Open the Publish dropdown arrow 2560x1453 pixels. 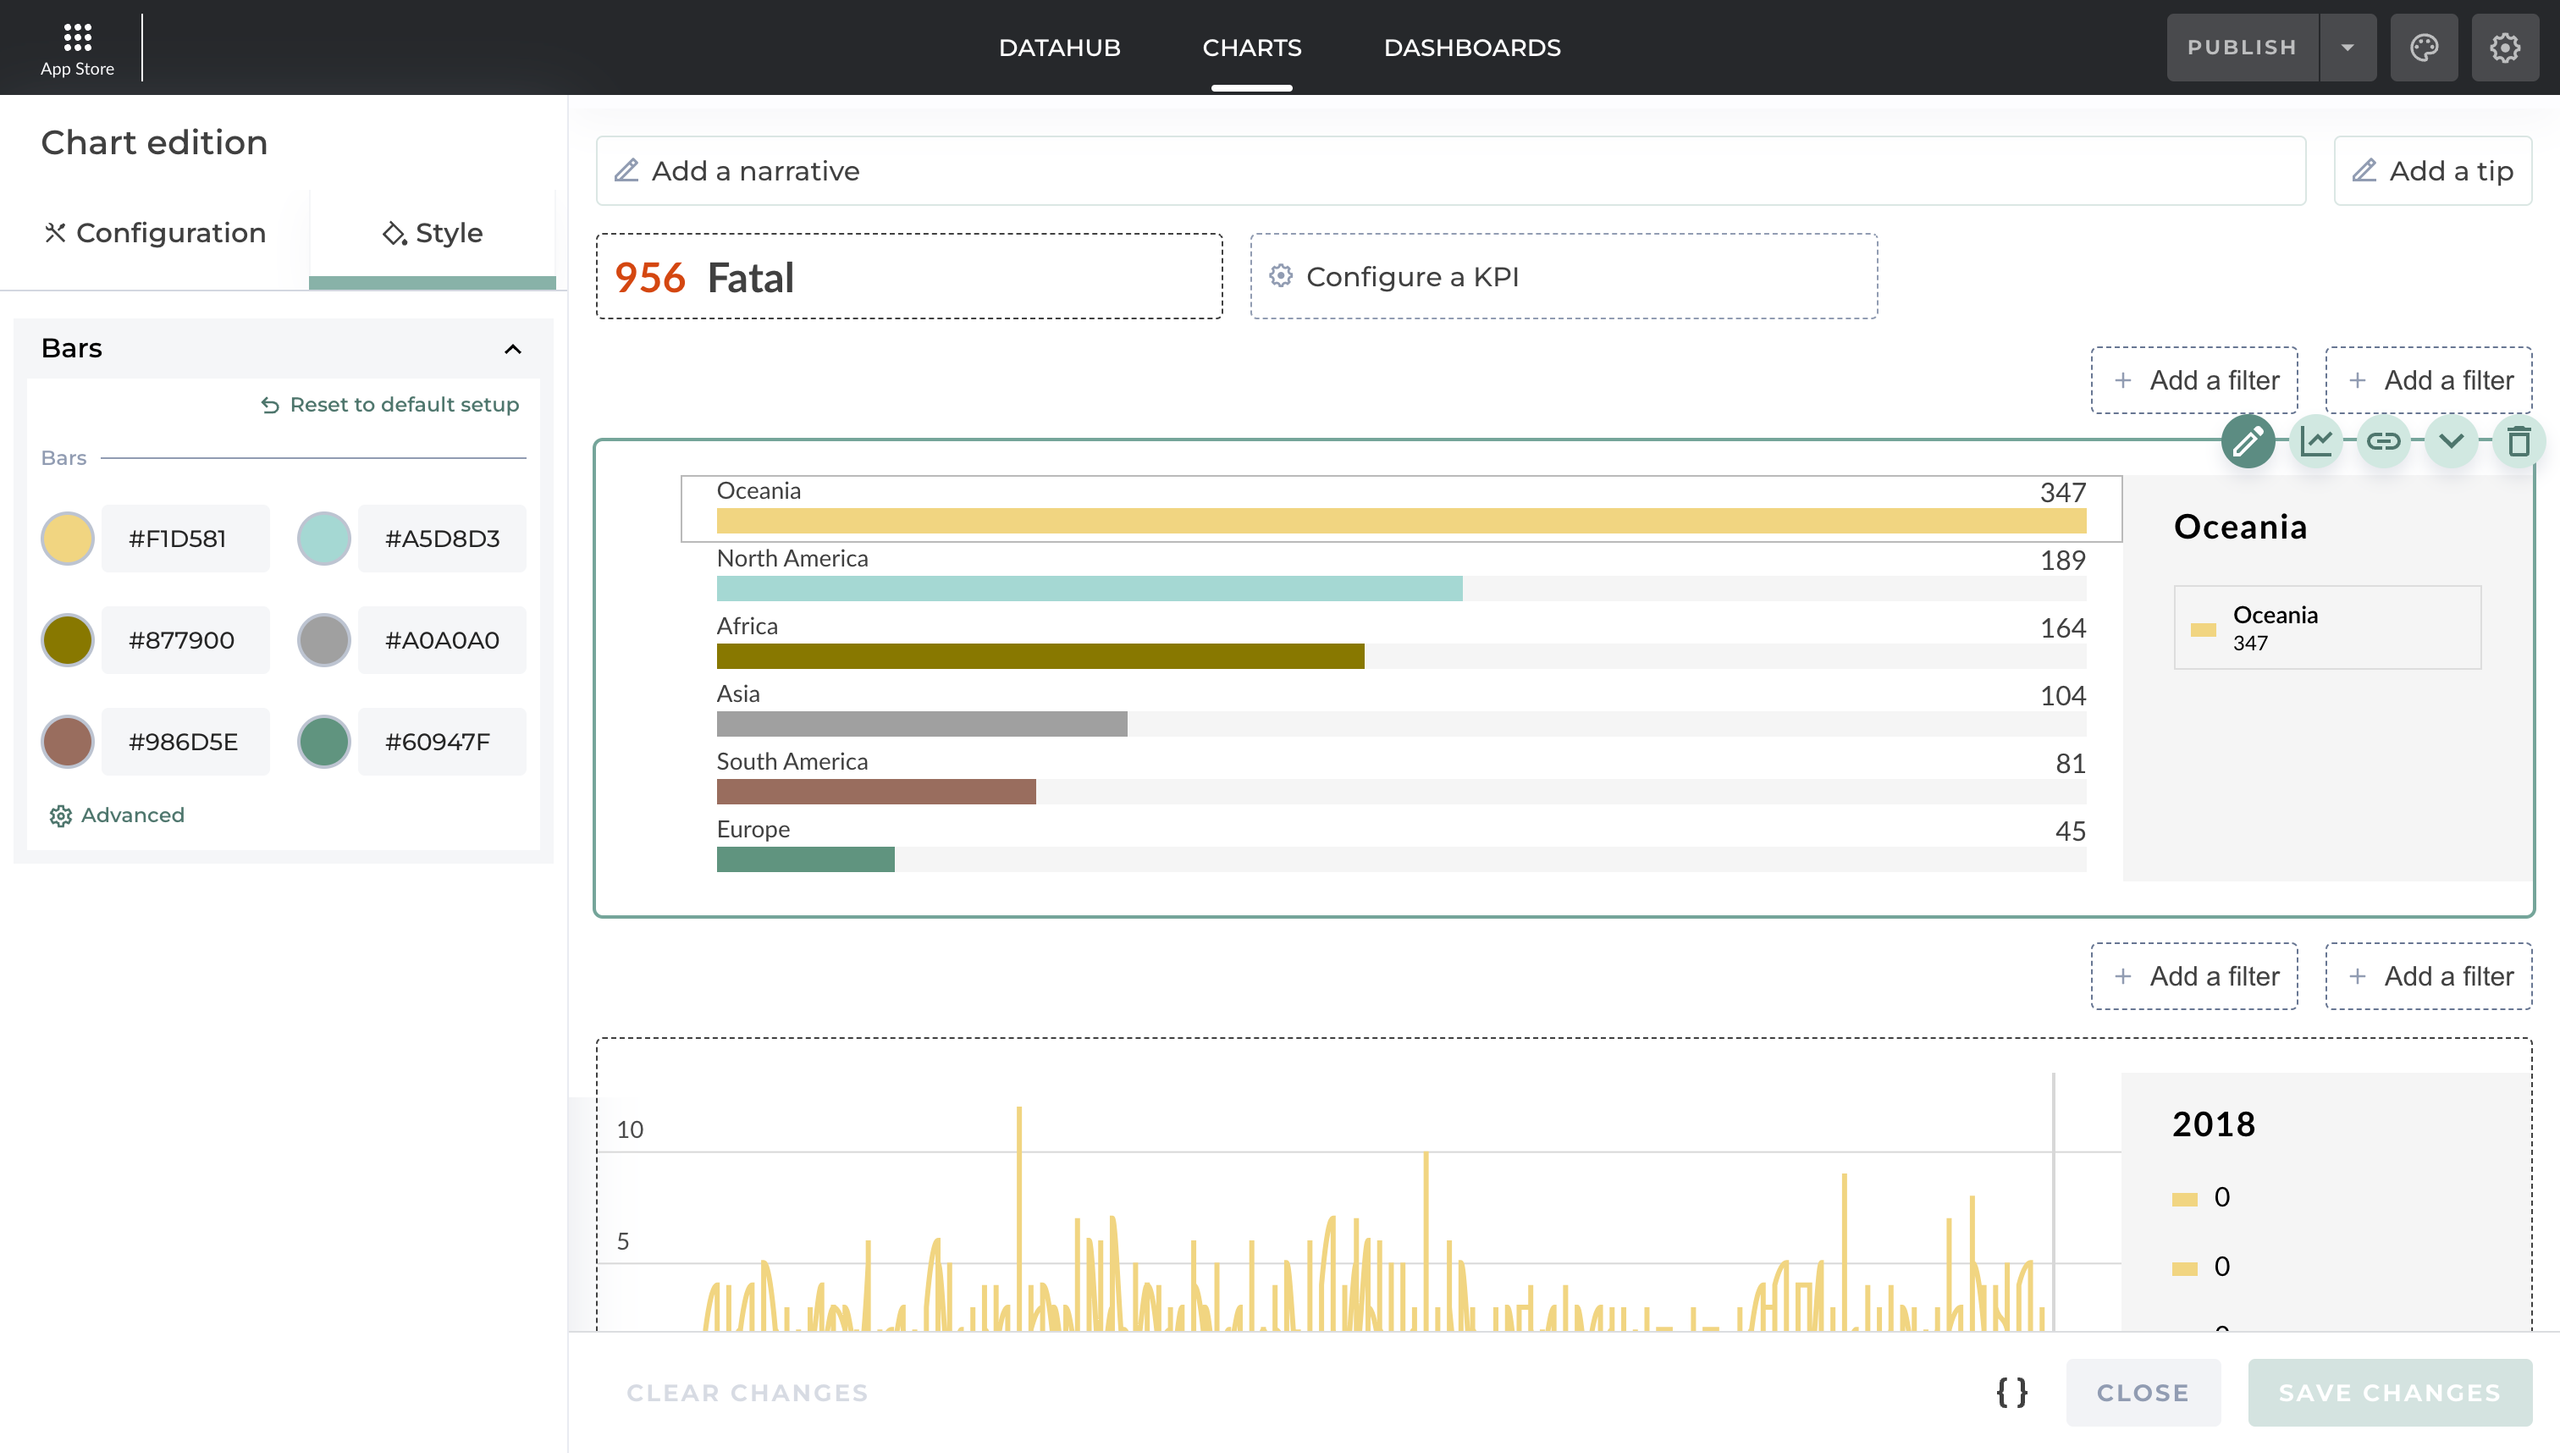2347,47
